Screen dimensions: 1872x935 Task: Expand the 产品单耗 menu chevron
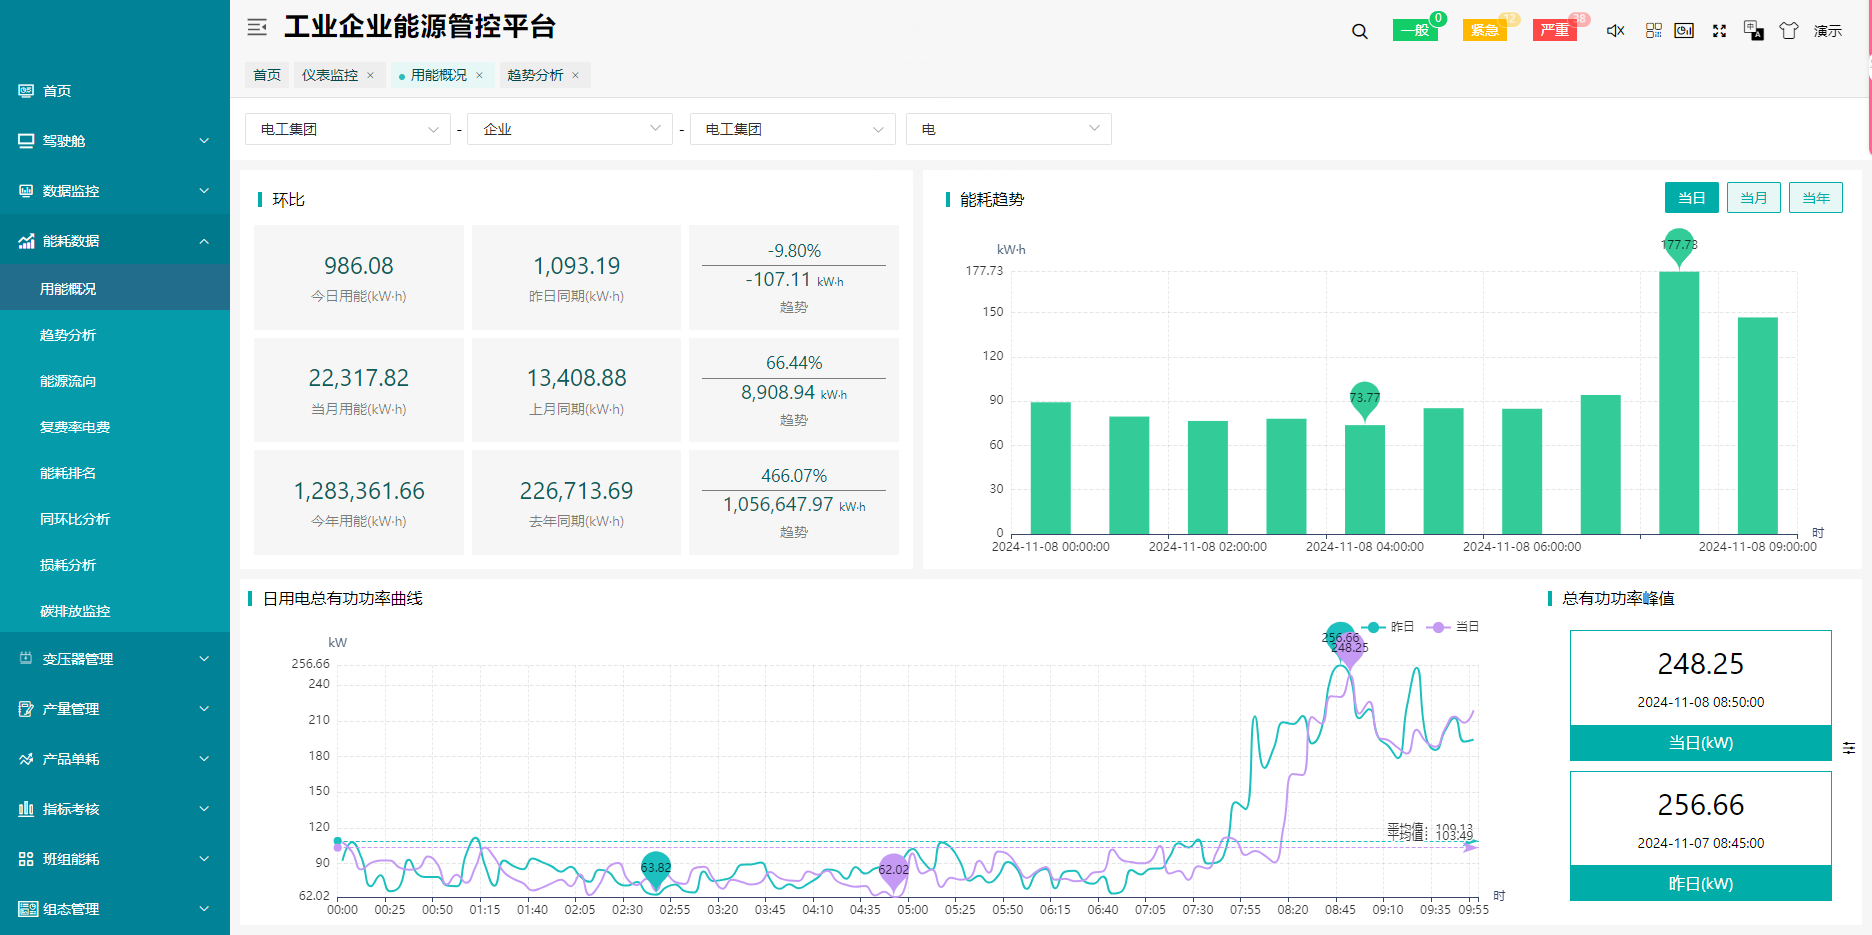(x=204, y=759)
